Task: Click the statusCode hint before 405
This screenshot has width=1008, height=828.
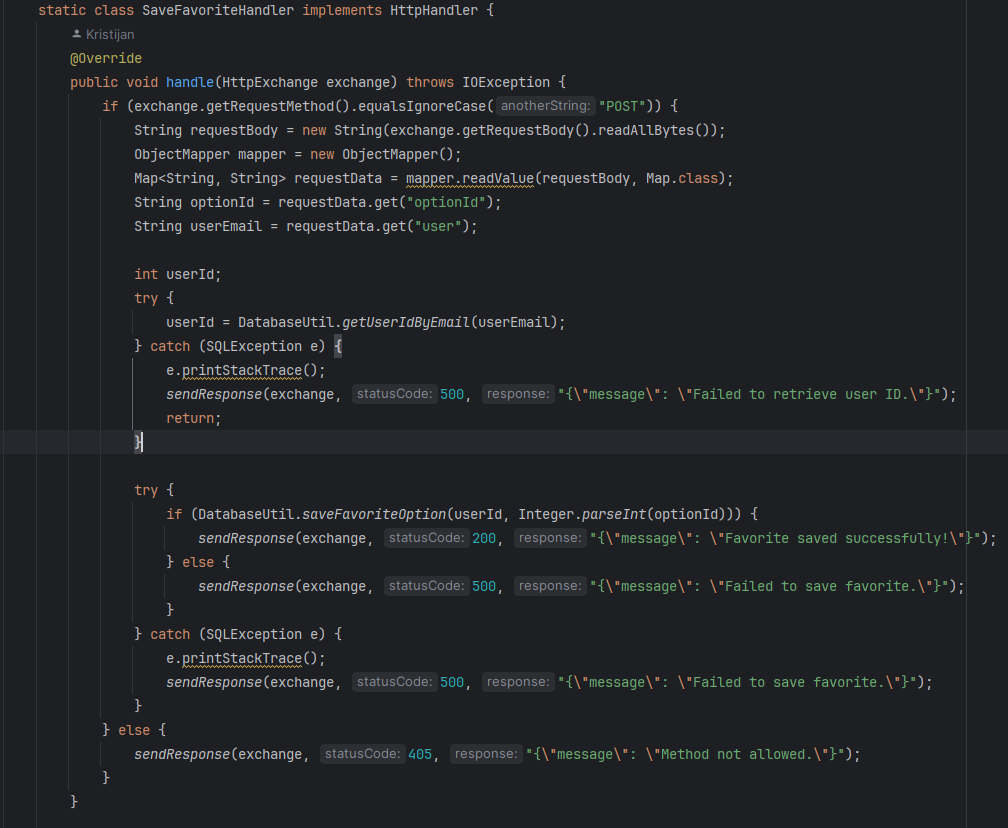Action: [x=362, y=754]
